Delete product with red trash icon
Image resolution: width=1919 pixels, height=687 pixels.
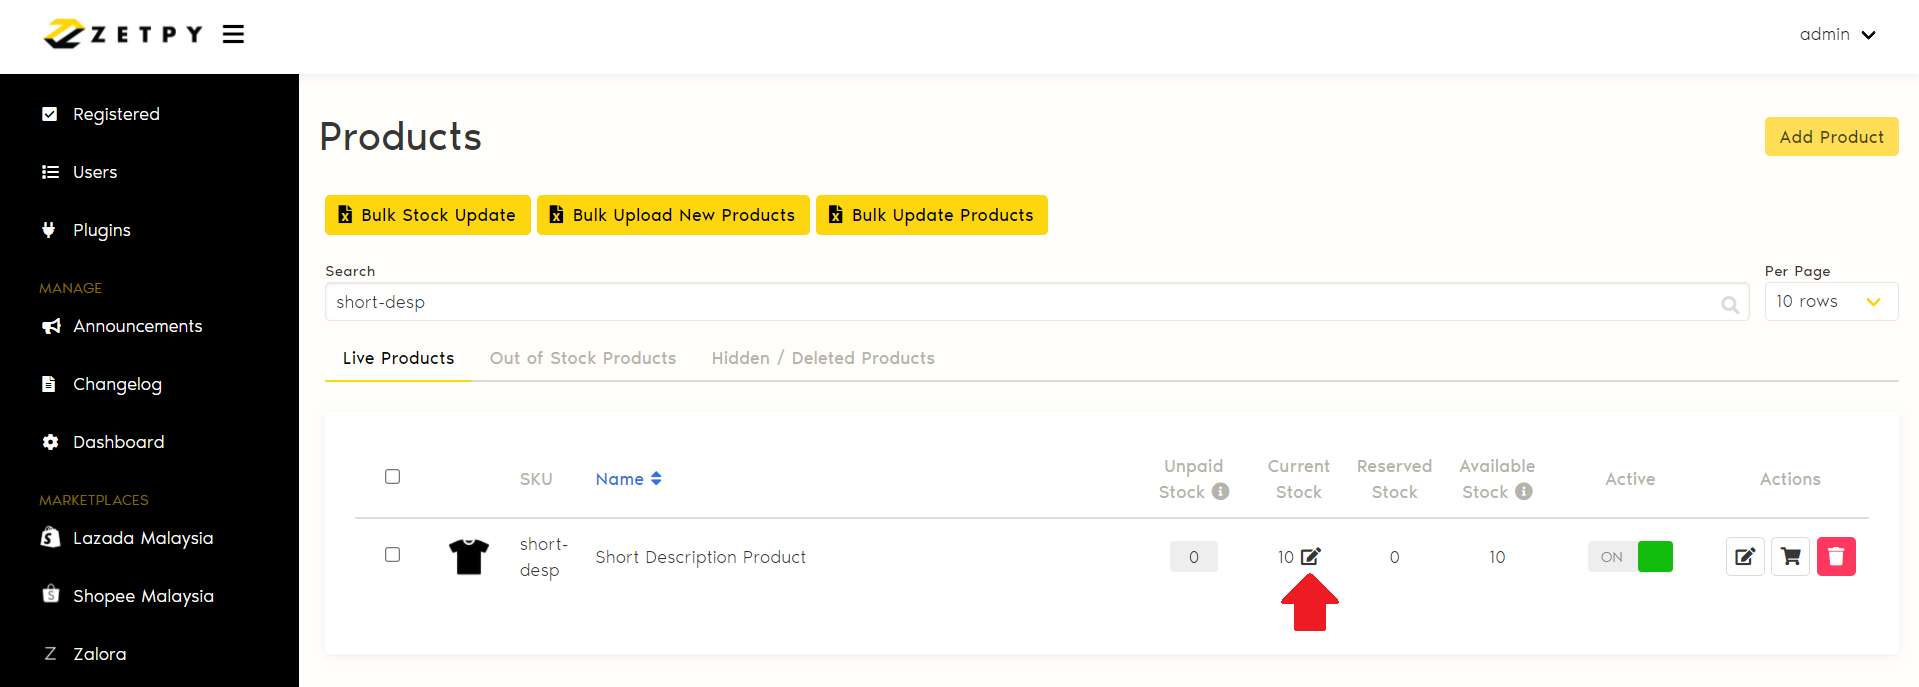tap(1836, 557)
